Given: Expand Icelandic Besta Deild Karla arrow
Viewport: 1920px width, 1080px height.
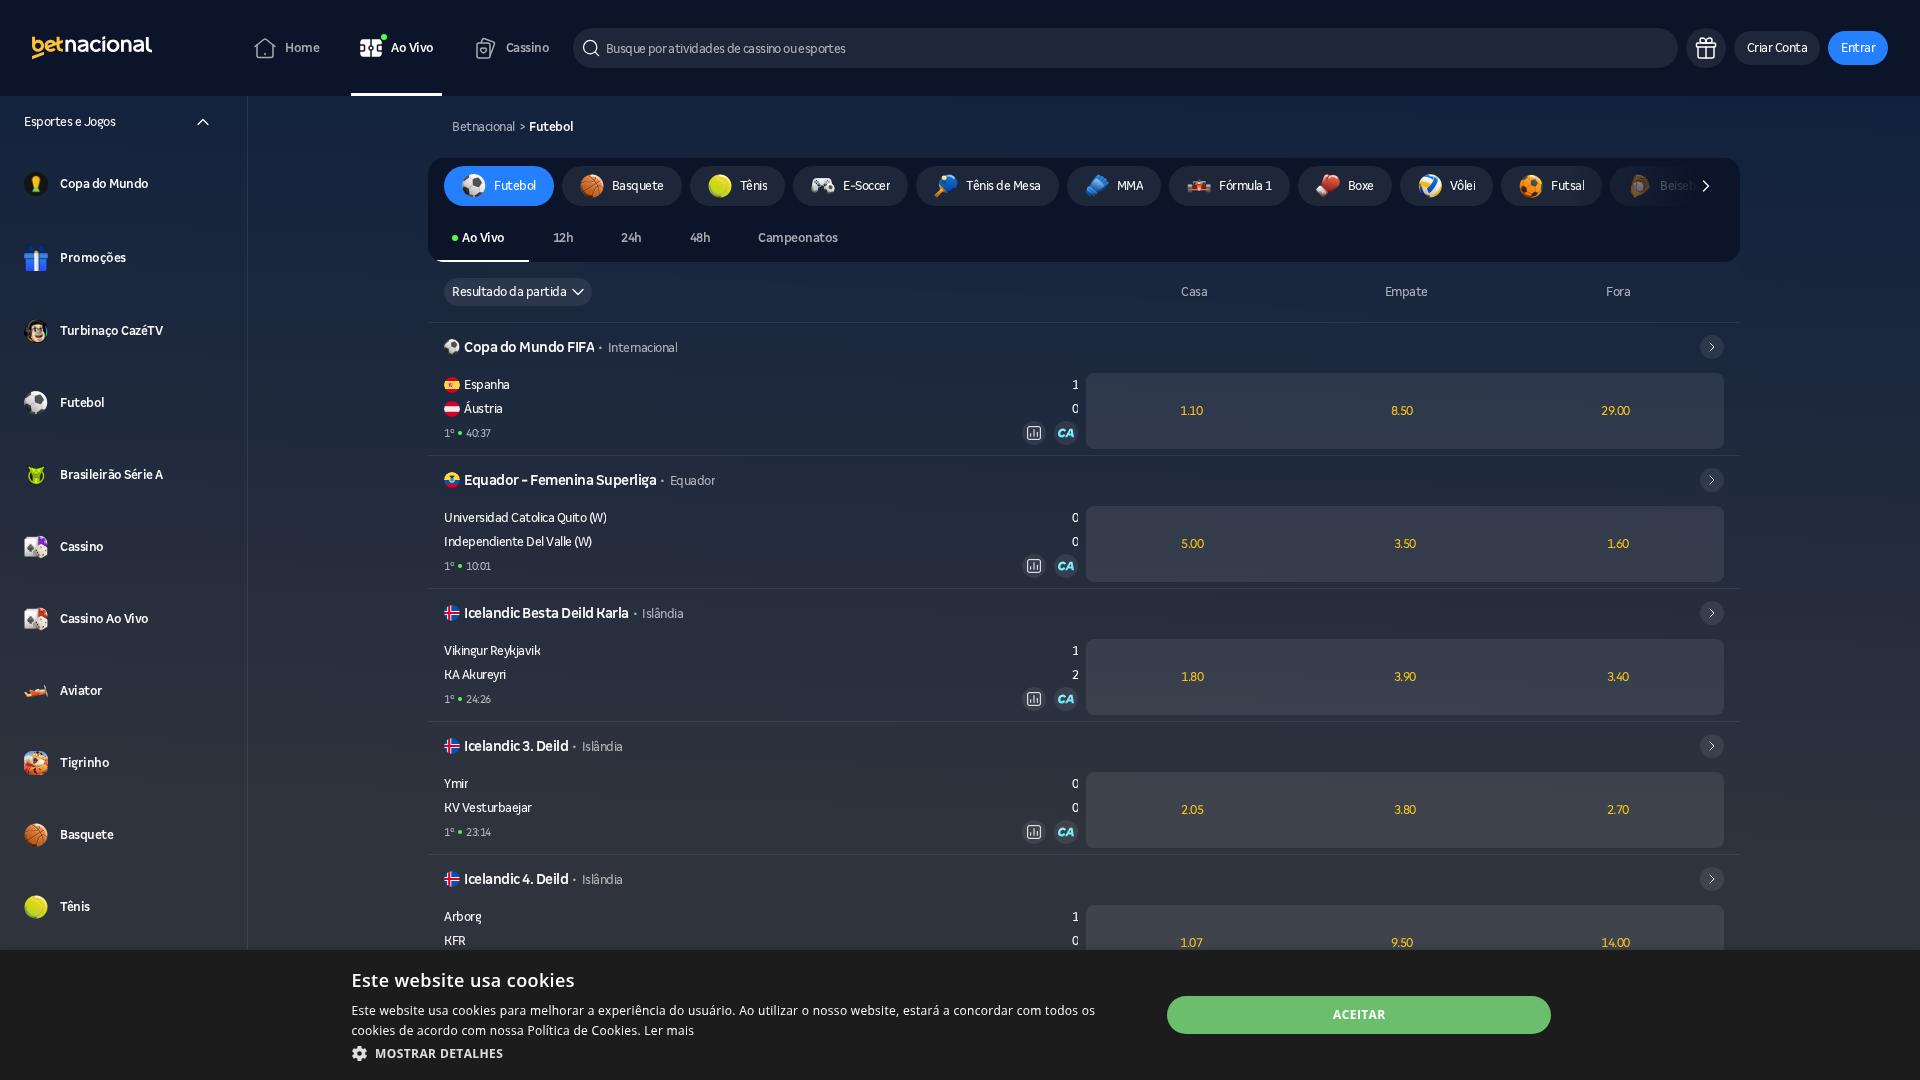Looking at the screenshot, I should (1712, 613).
